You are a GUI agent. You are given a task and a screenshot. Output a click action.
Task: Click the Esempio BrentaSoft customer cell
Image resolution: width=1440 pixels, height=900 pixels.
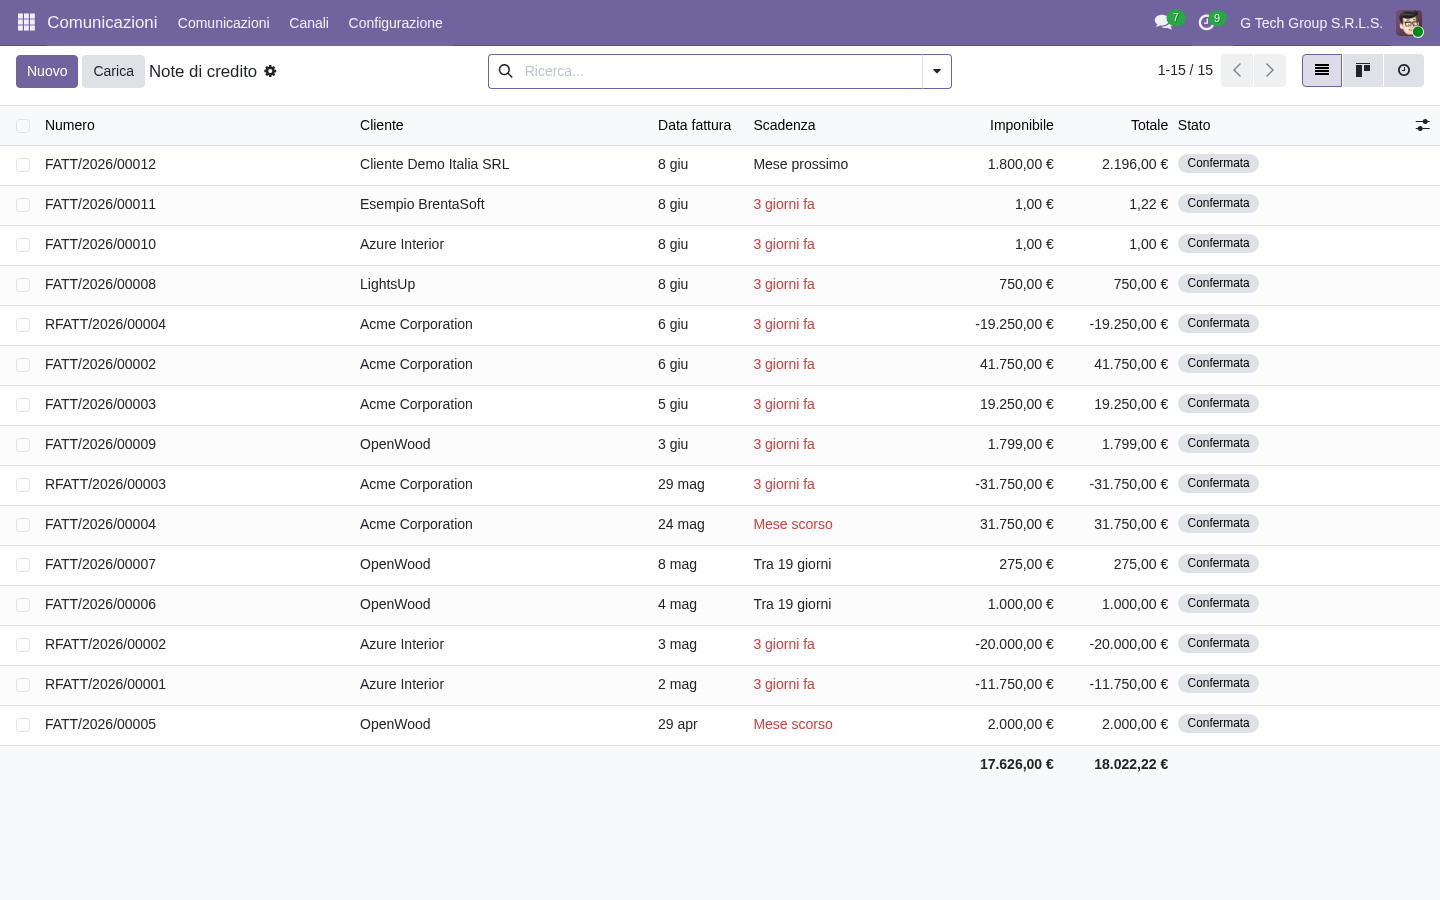[422, 204]
